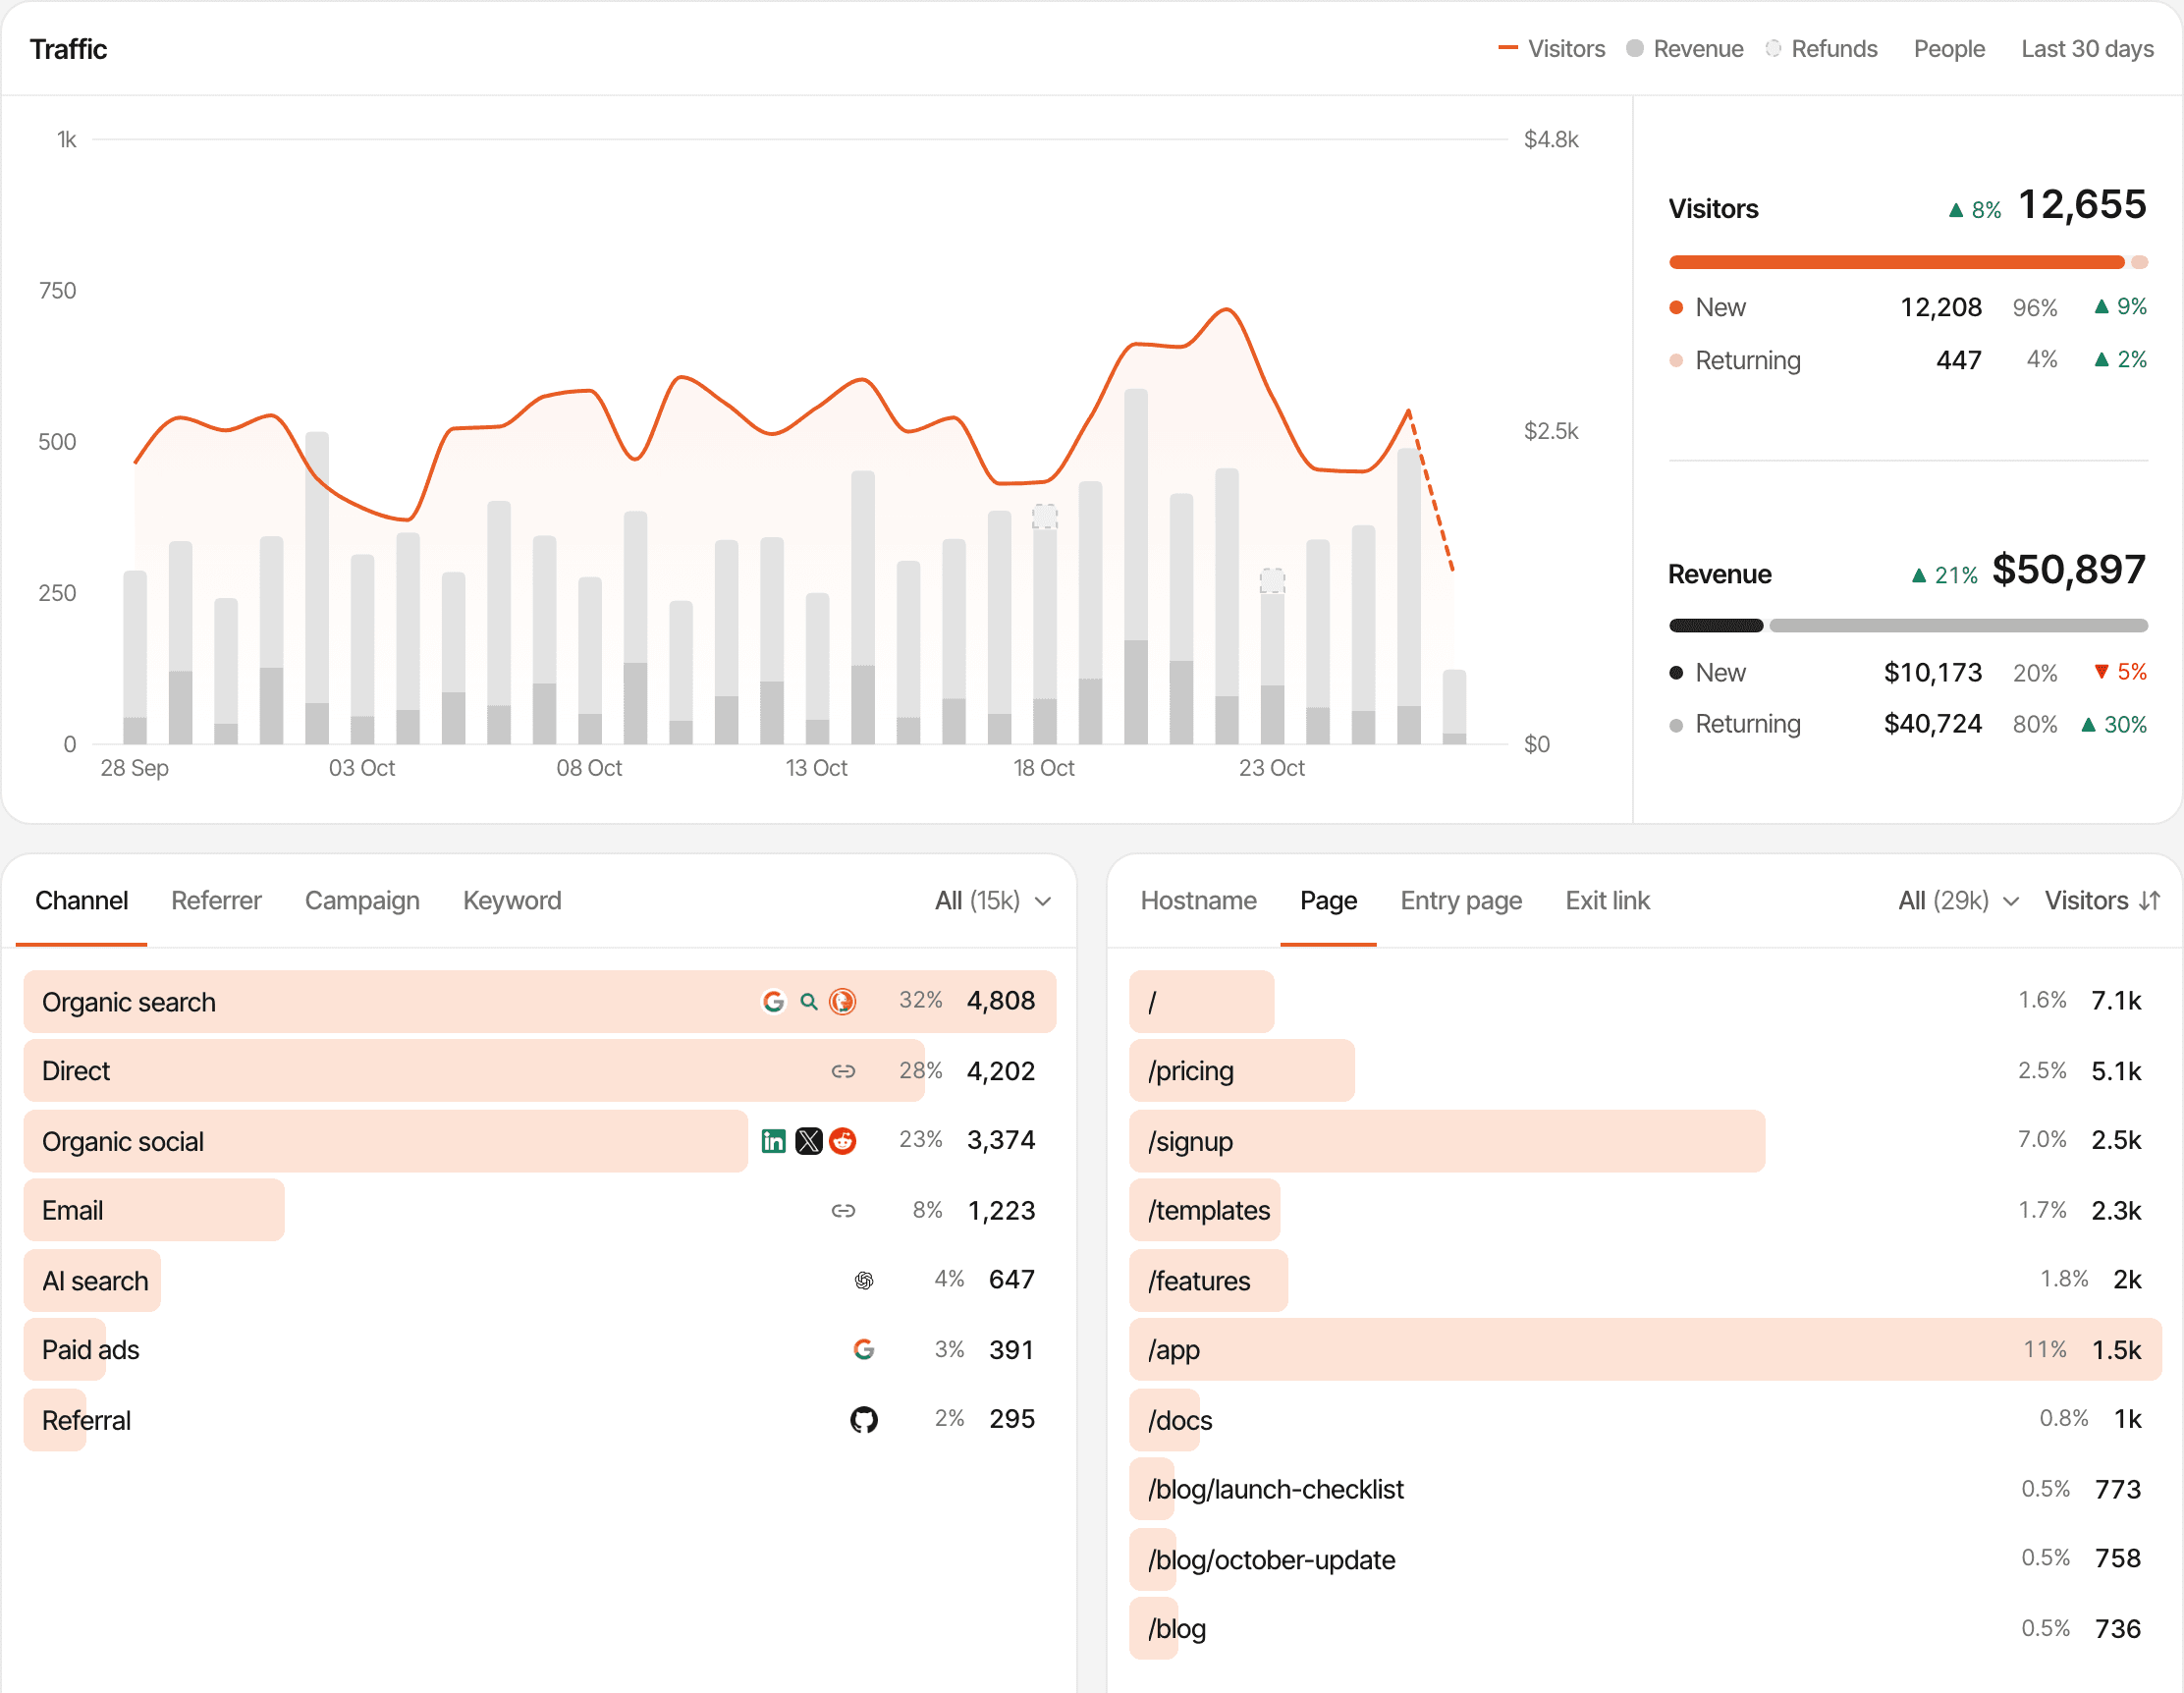Screen dimensions: 2184x1693
Task: Click the link icon in the Email row
Action: pos(843,1211)
